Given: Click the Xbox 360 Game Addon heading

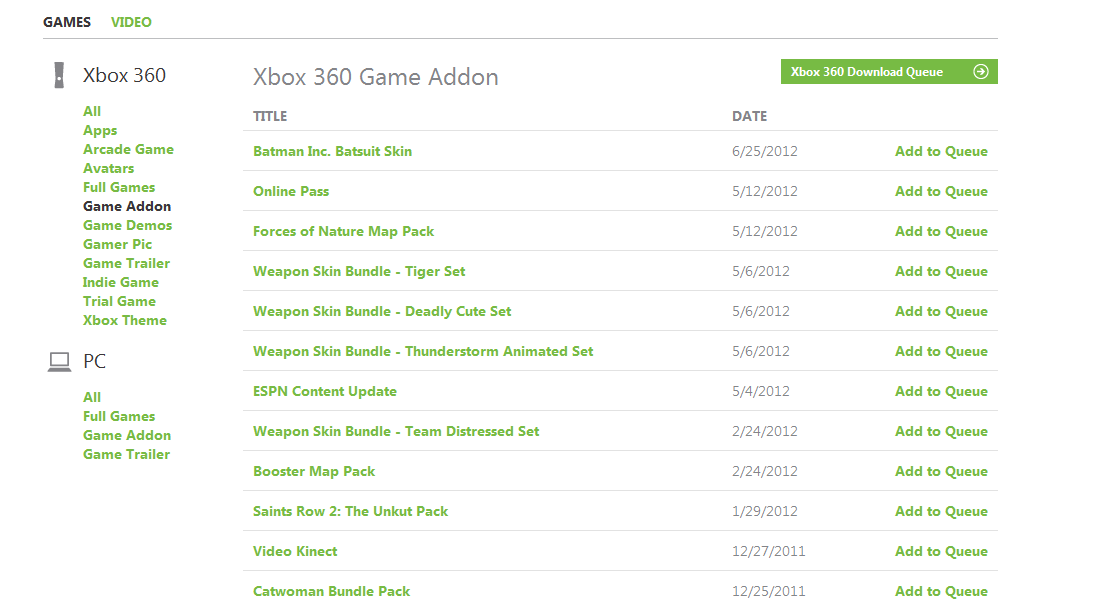Looking at the screenshot, I should pyautogui.click(x=376, y=77).
